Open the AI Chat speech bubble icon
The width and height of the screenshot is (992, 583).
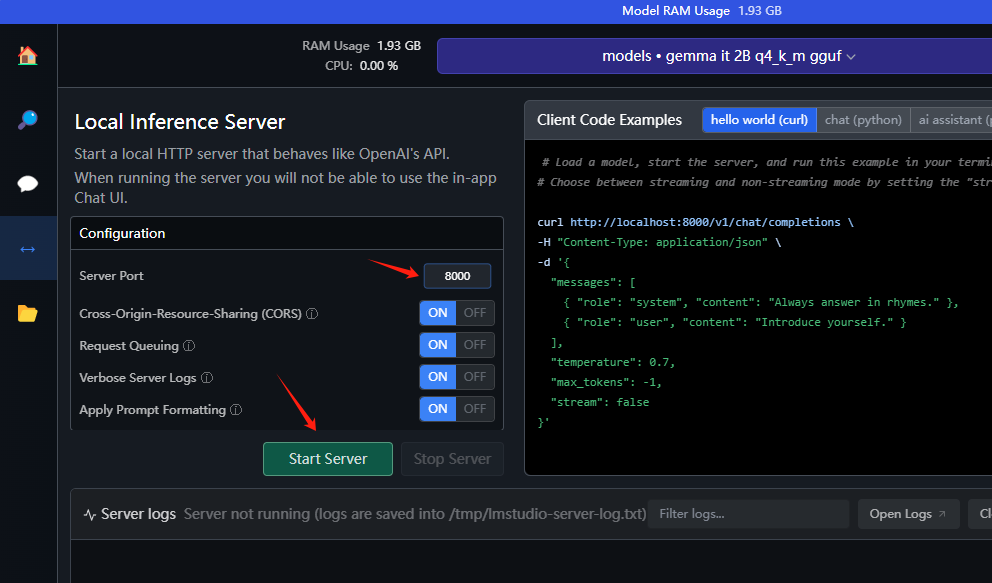pyautogui.click(x=28, y=184)
